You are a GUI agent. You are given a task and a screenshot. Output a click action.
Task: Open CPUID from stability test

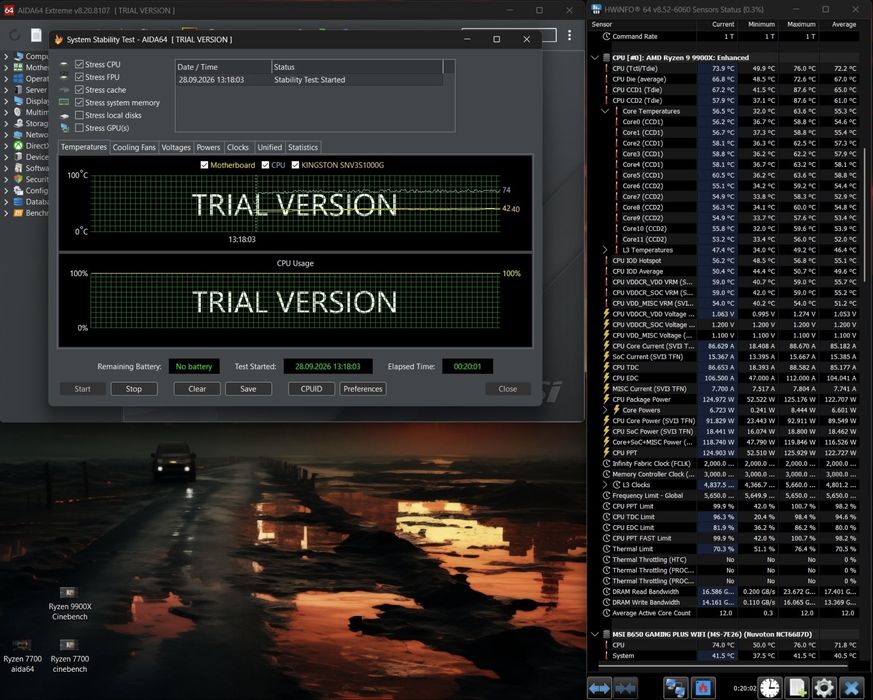[311, 389]
